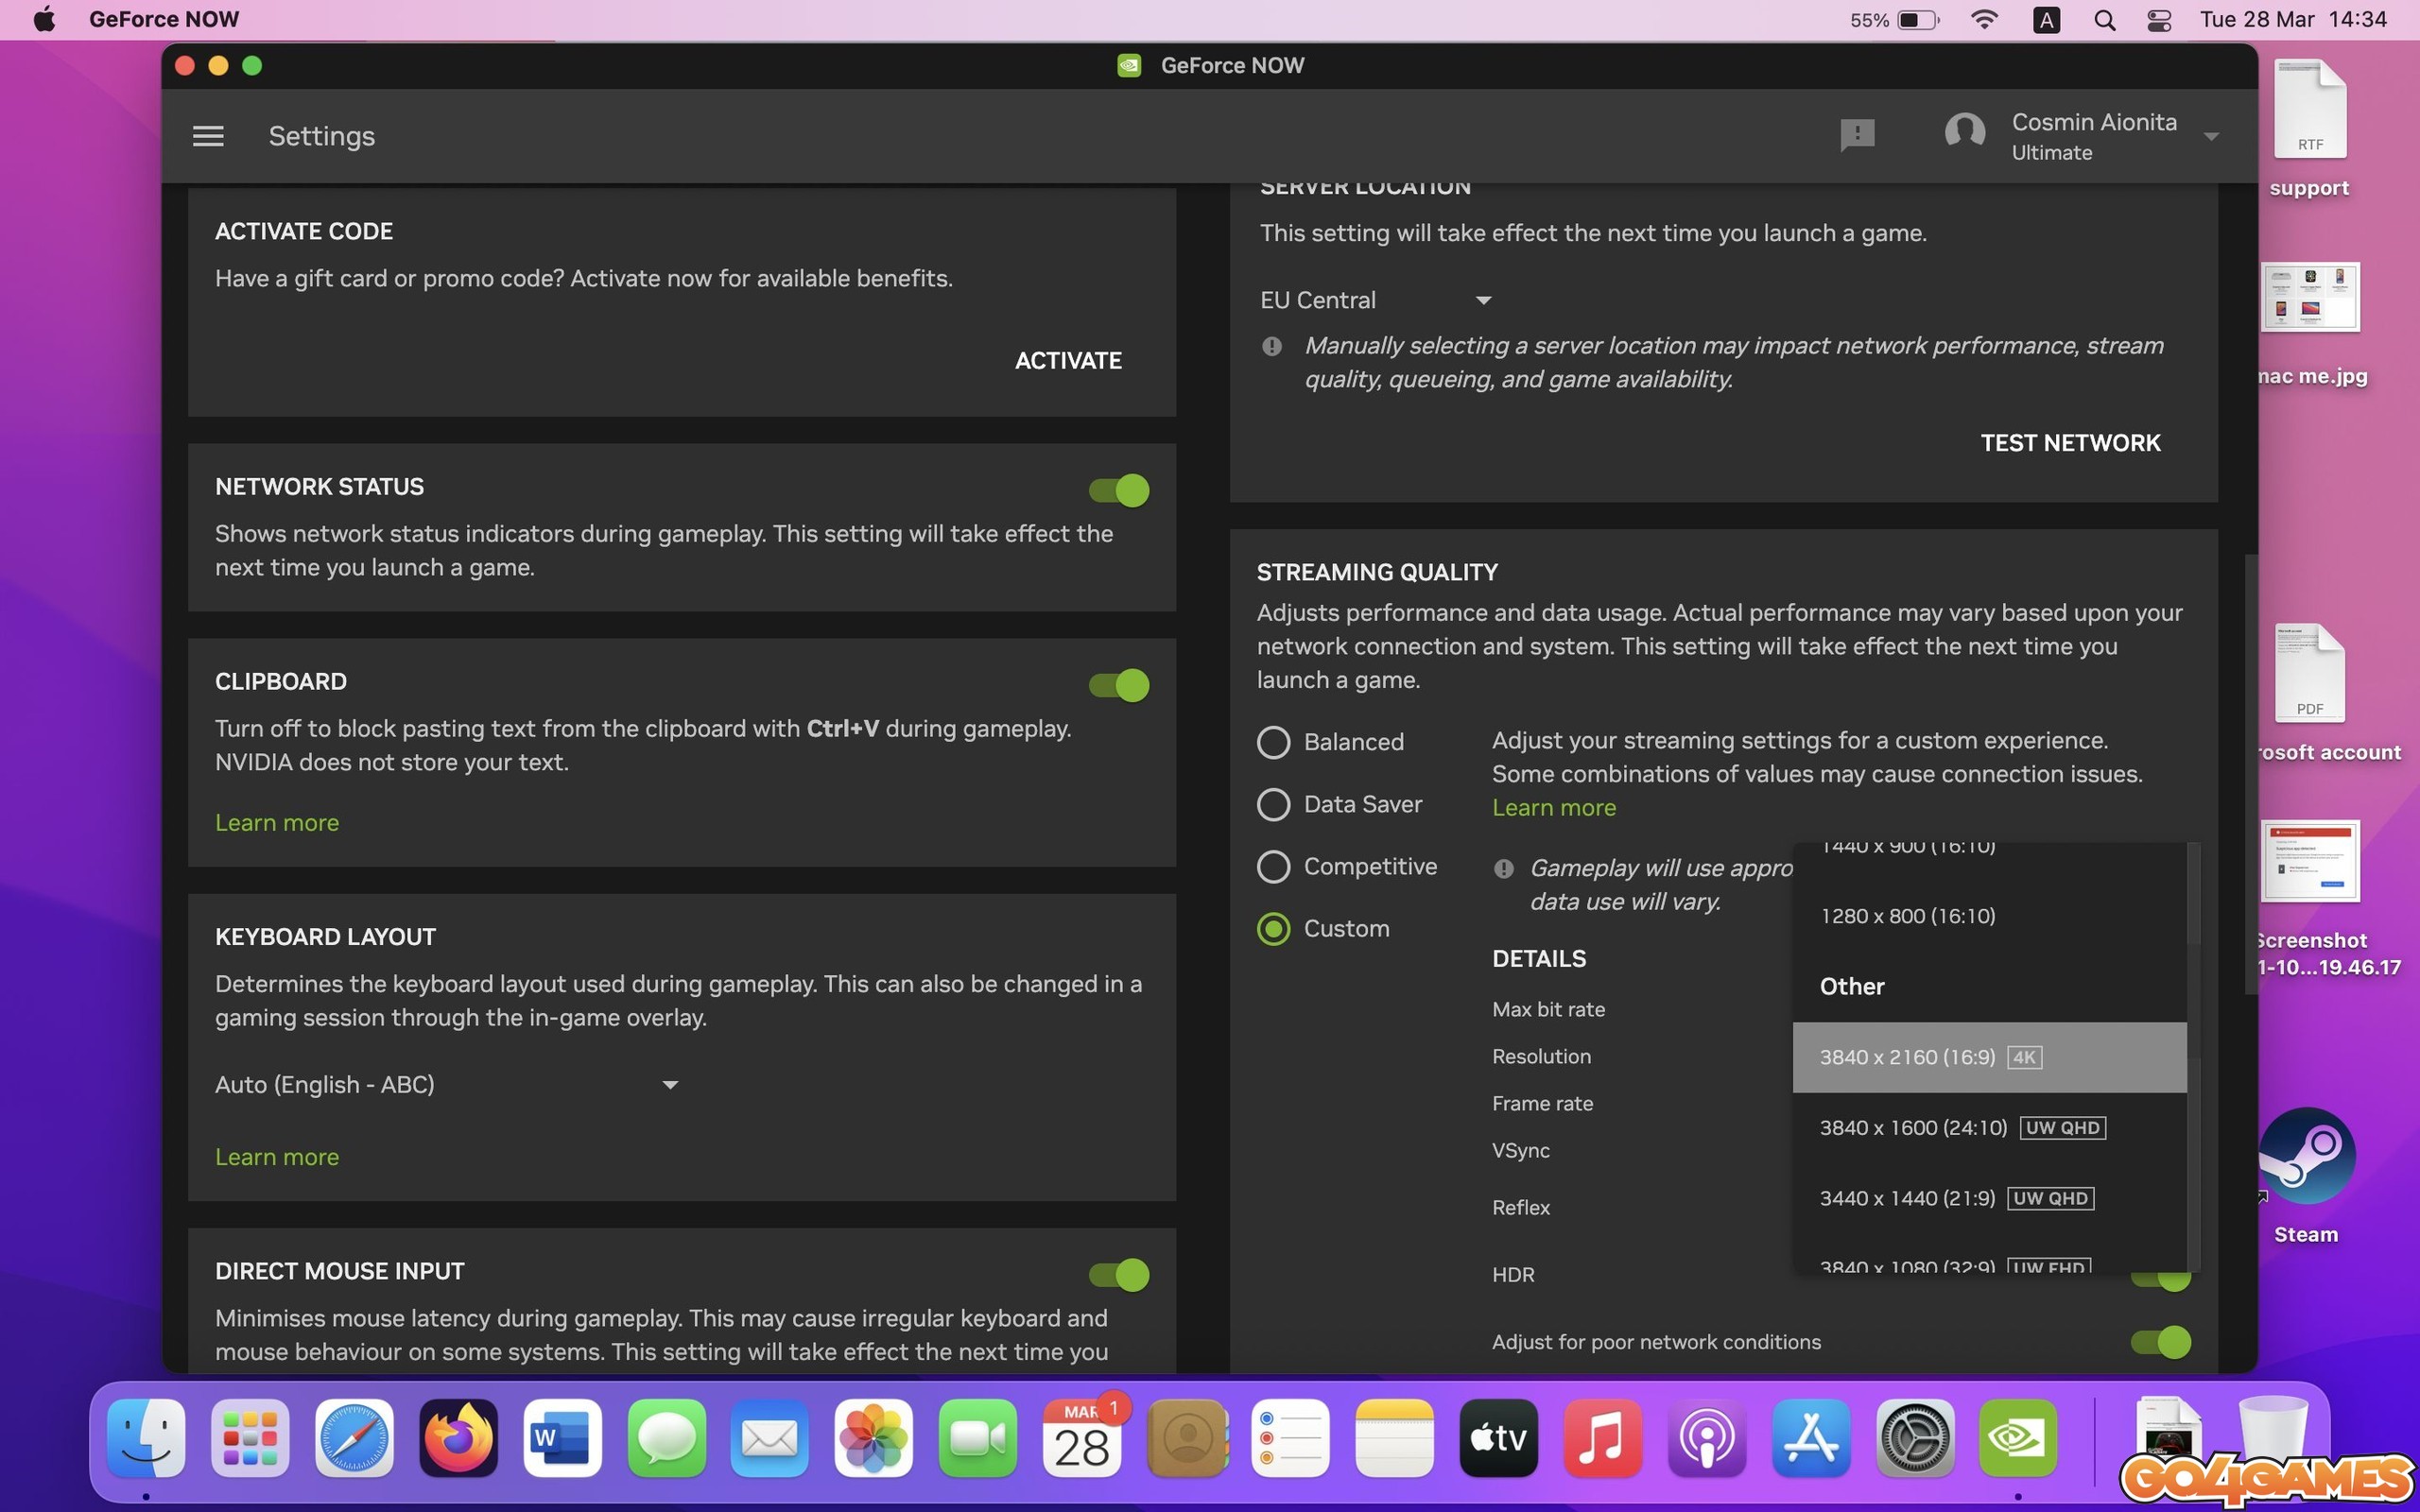The image size is (2420, 1512).
Task: Click the ACTIVATE button for promo code
Action: [1068, 360]
